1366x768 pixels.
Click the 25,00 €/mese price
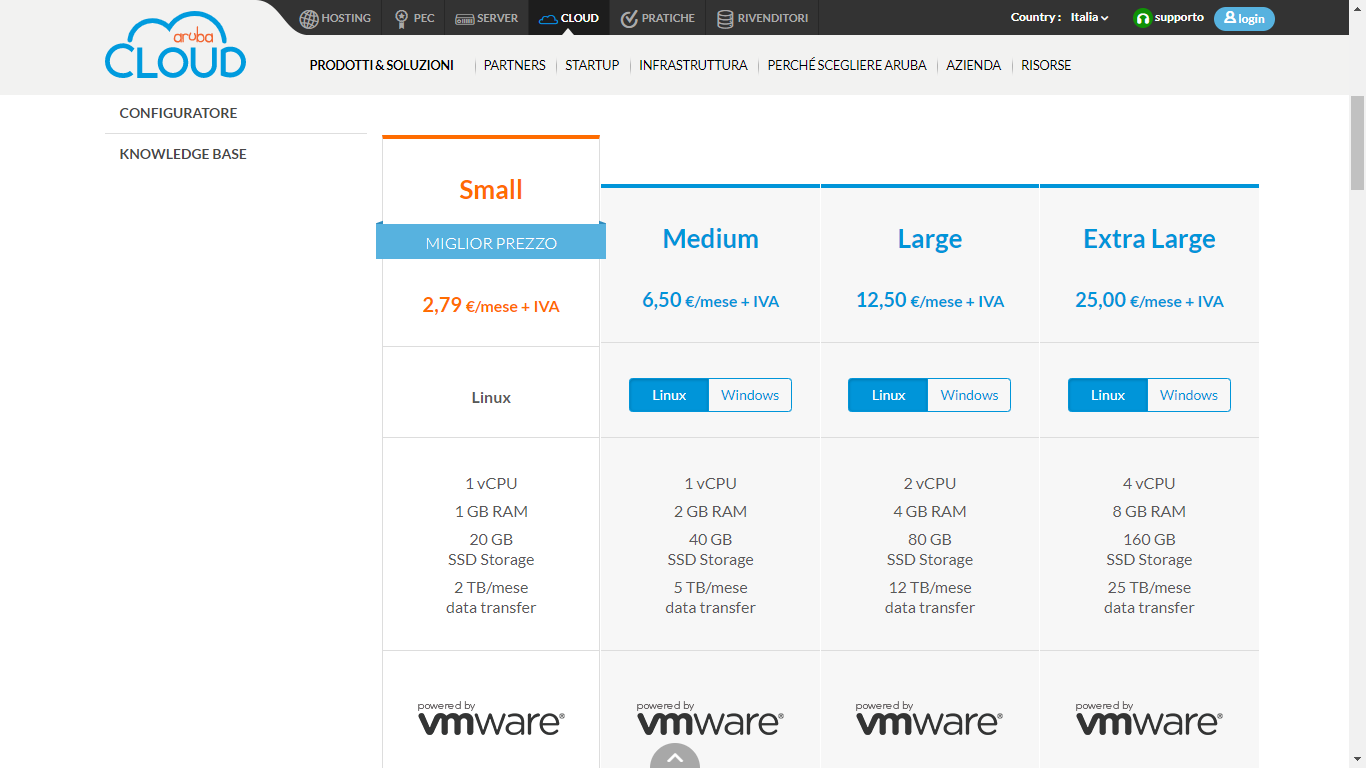(1149, 300)
